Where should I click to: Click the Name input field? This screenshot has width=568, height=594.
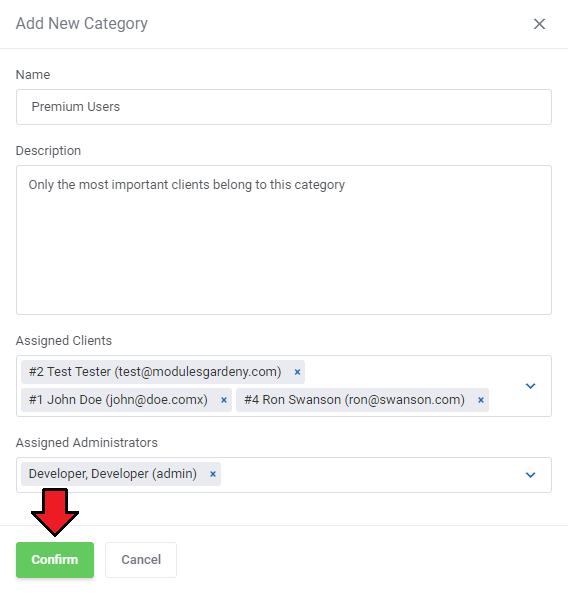point(284,107)
